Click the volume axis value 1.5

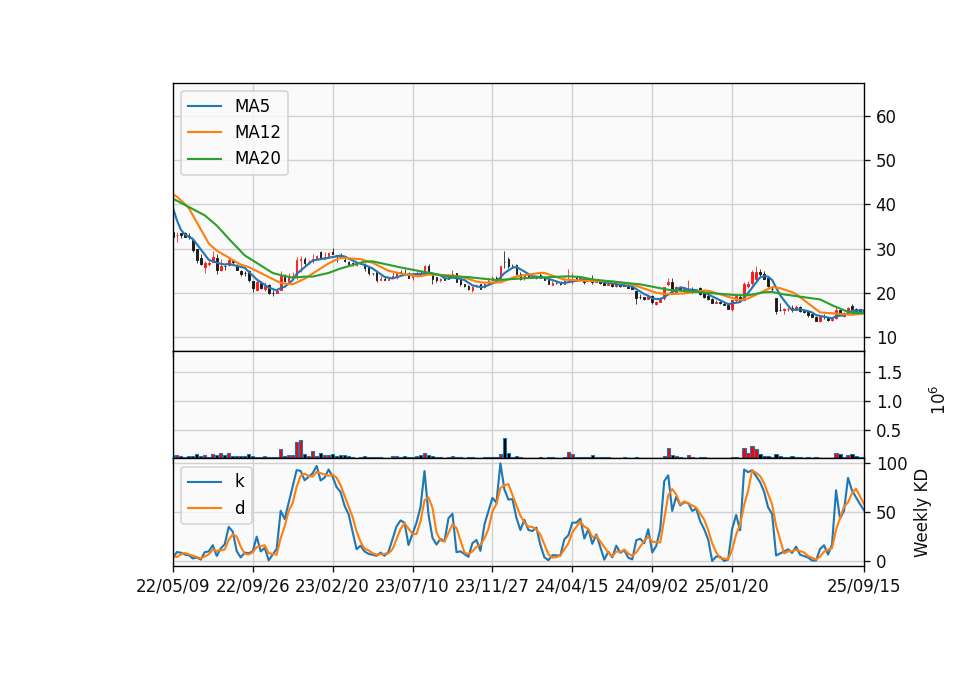[x=889, y=373]
